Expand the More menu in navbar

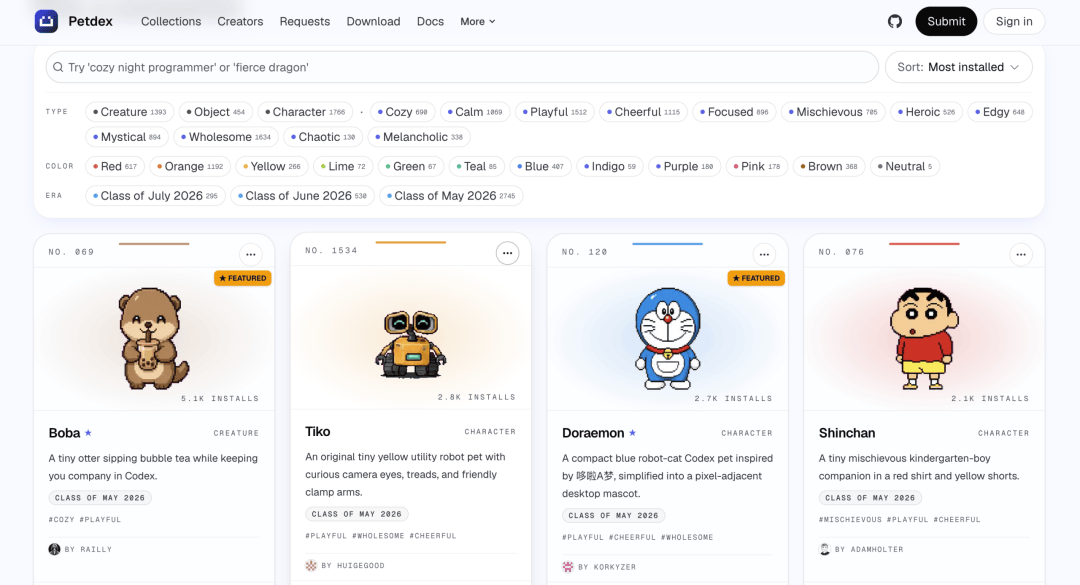(x=478, y=21)
